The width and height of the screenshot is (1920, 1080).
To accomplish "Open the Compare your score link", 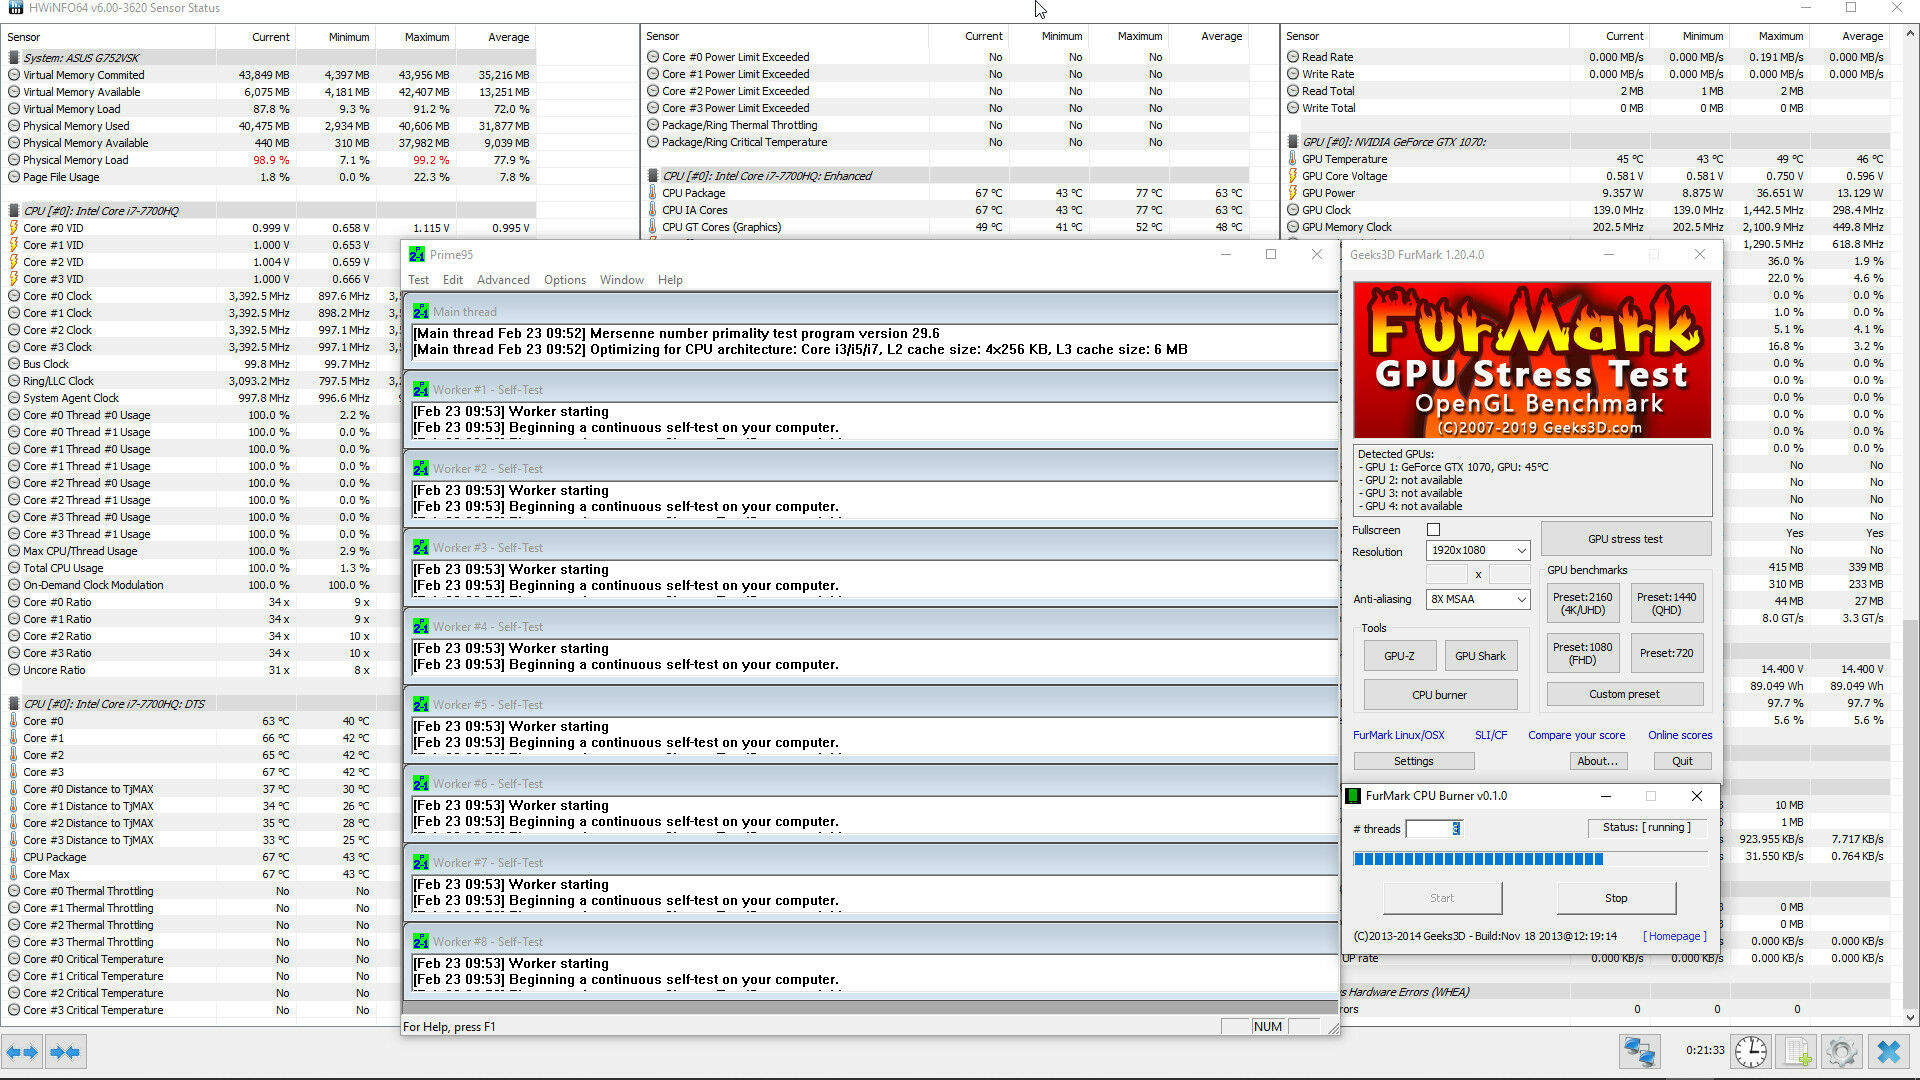I will coord(1576,736).
